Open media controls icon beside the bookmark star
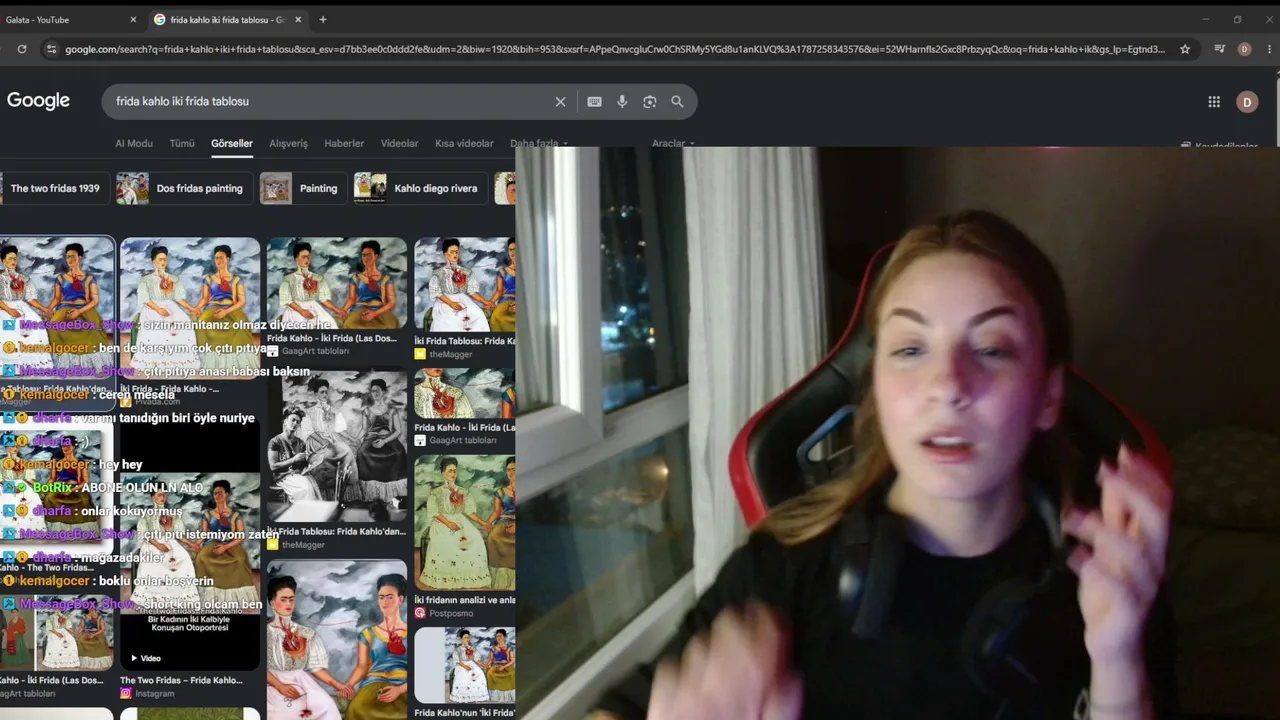The width and height of the screenshot is (1280, 720). coord(1219,49)
